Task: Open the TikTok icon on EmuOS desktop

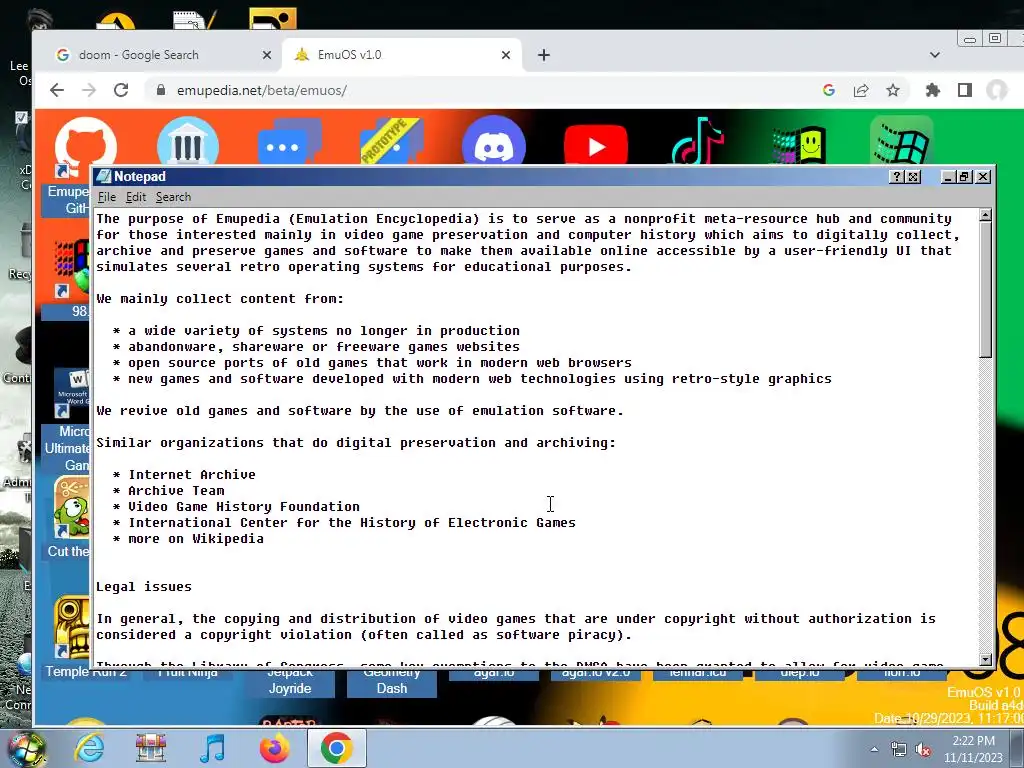Action: 697,141
